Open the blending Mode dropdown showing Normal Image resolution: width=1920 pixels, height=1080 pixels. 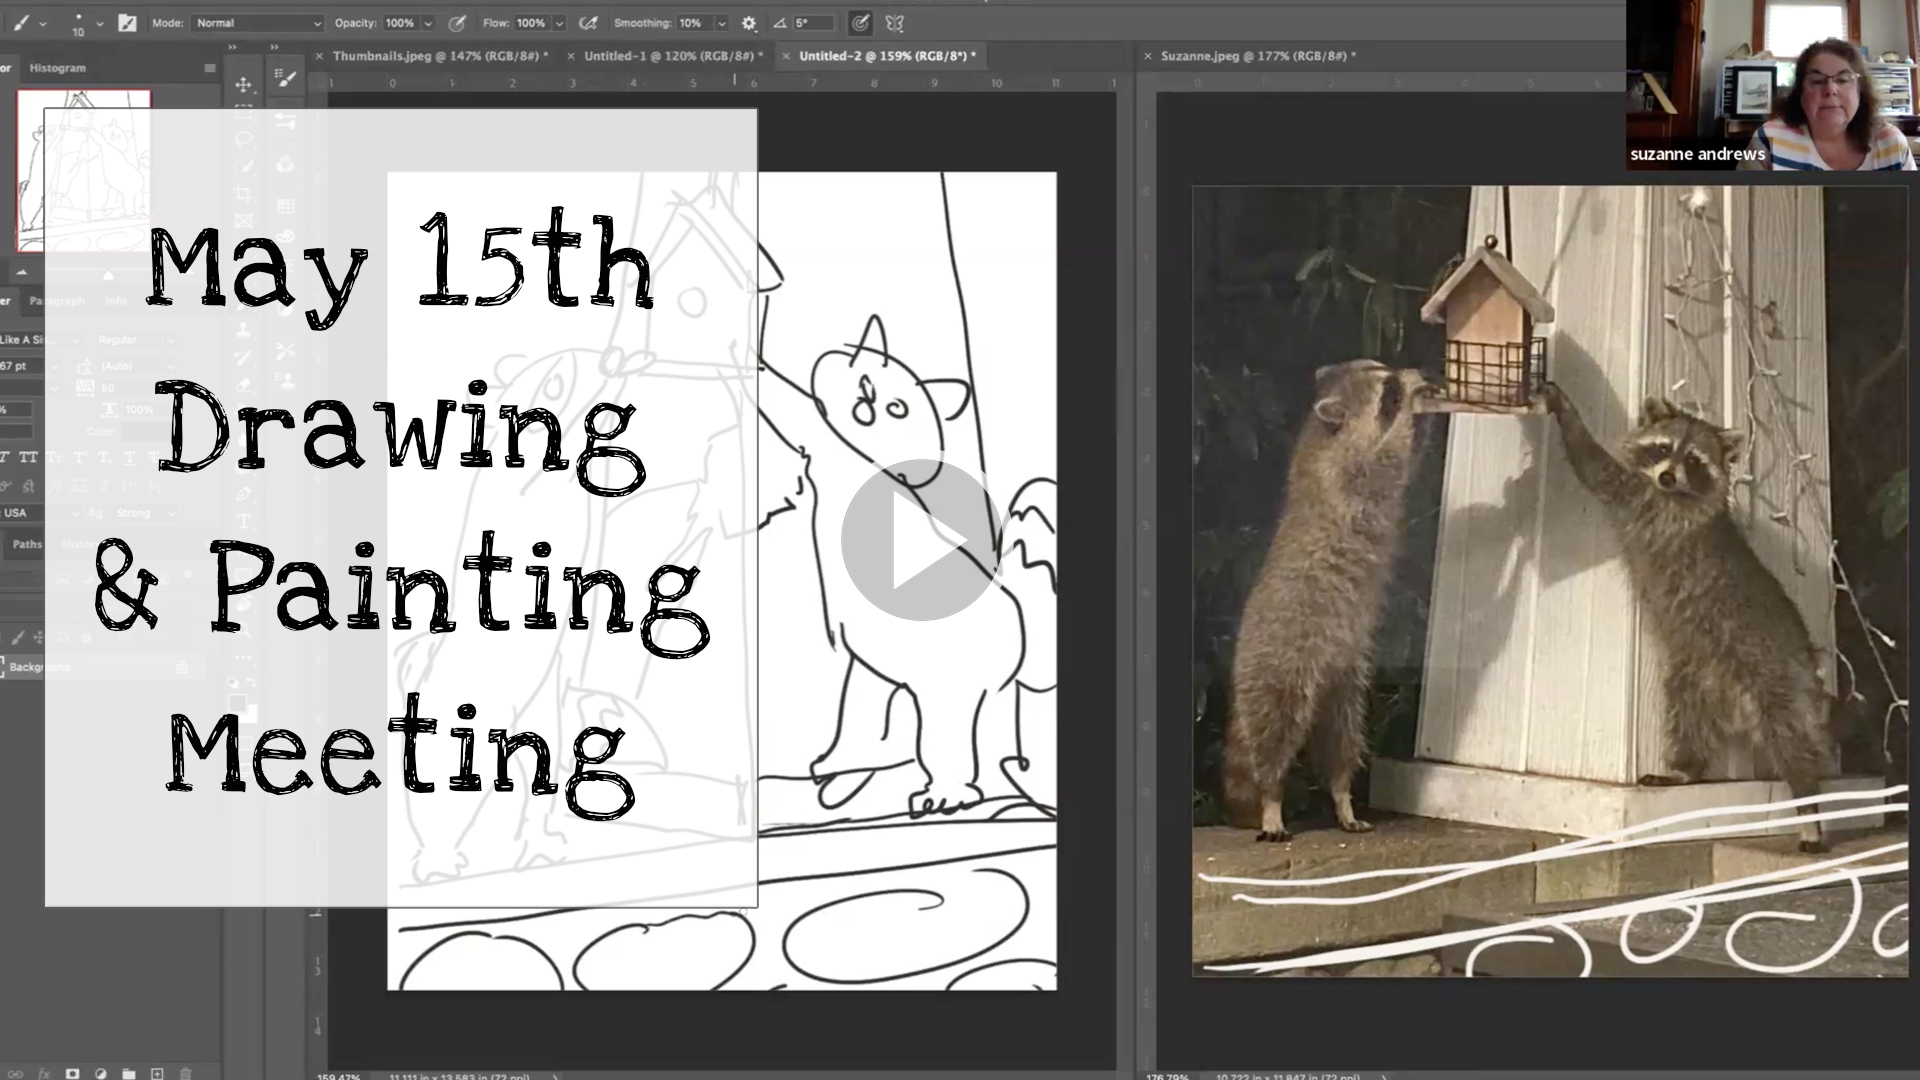(257, 23)
